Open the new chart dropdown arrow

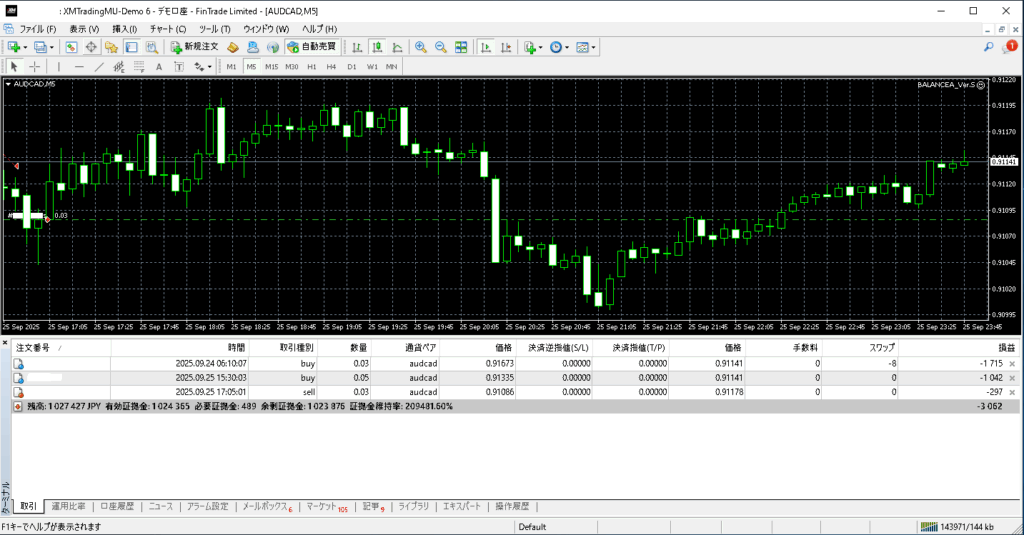tap(25, 47)
